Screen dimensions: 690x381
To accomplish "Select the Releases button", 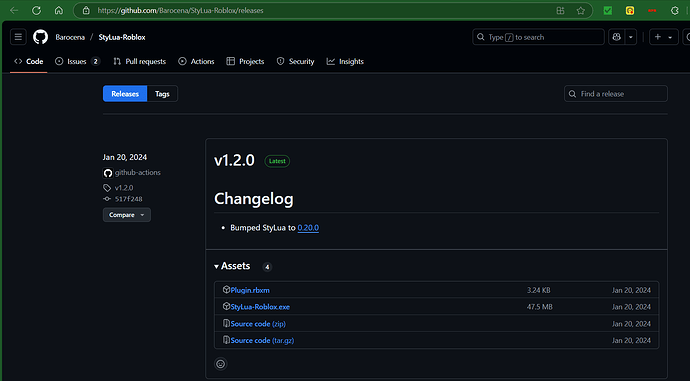I will point(125,94).
